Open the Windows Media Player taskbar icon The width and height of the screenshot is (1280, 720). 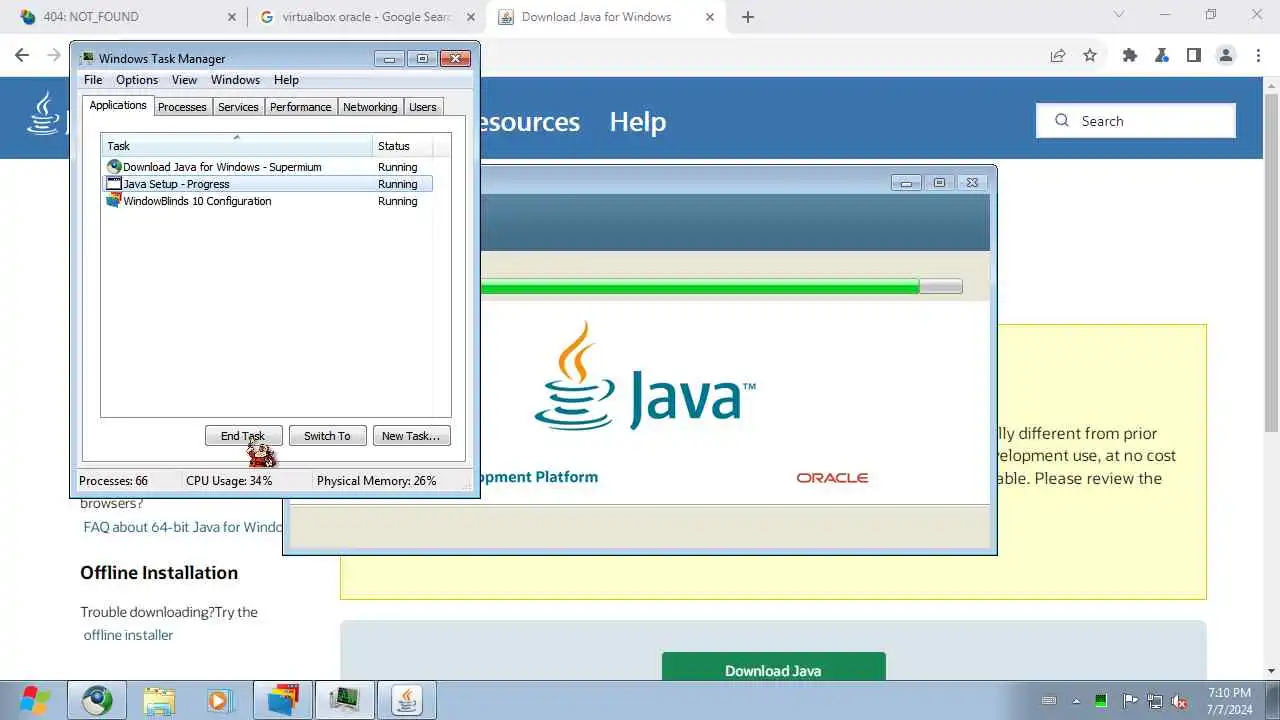tap(220, 700)
